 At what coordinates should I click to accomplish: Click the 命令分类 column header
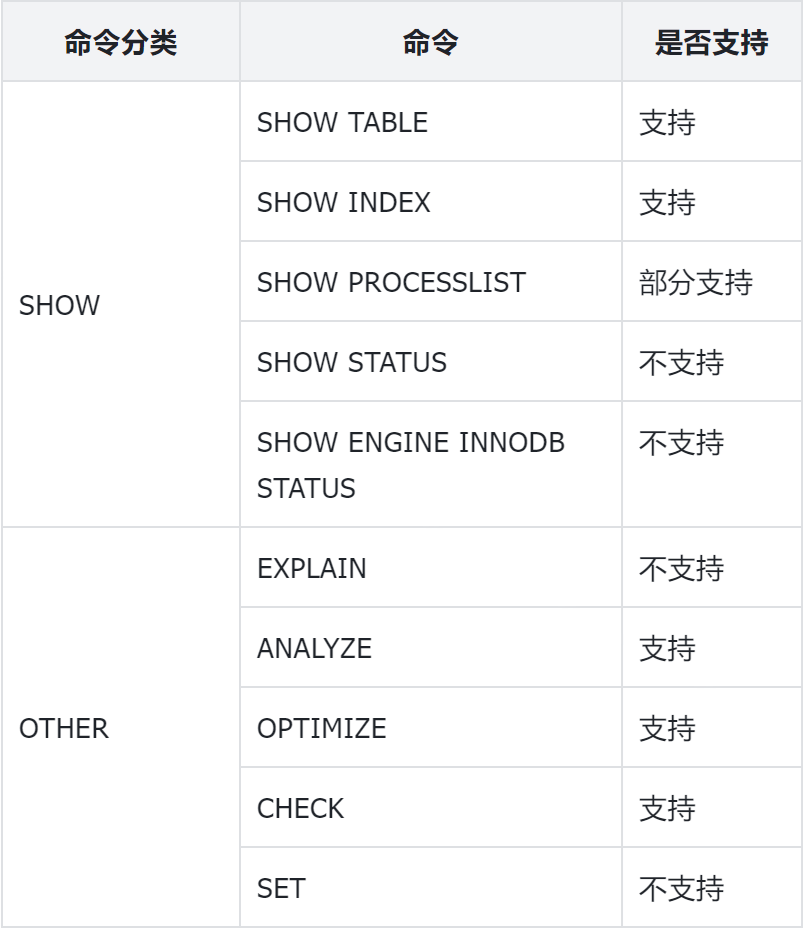point(120,43)
